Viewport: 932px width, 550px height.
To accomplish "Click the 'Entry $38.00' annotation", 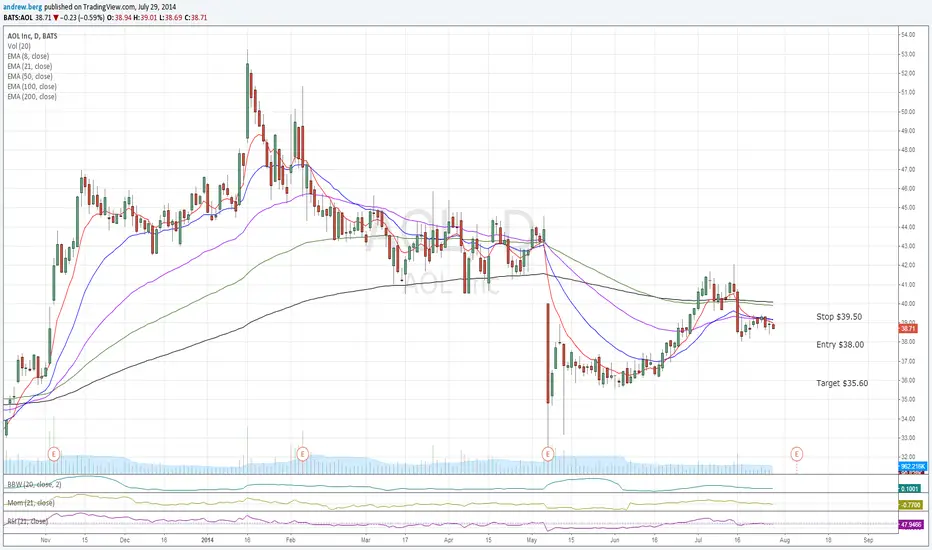I will tap(840, 345).
